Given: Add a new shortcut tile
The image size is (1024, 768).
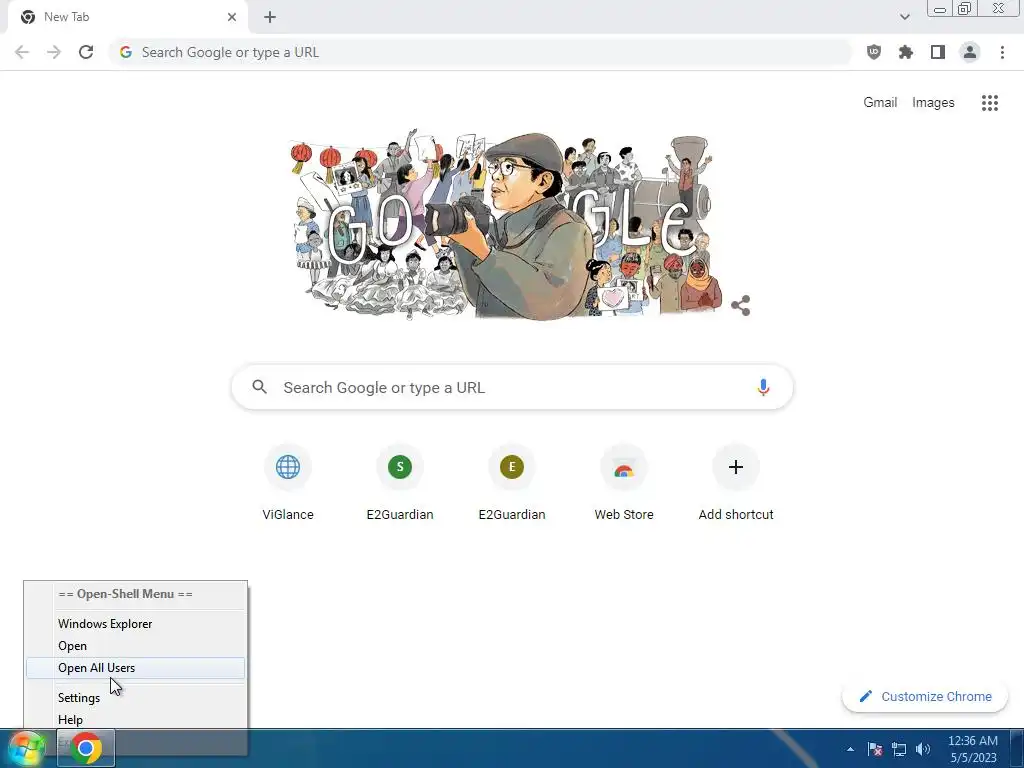Looking at the screenshot, I should [736, 483].
